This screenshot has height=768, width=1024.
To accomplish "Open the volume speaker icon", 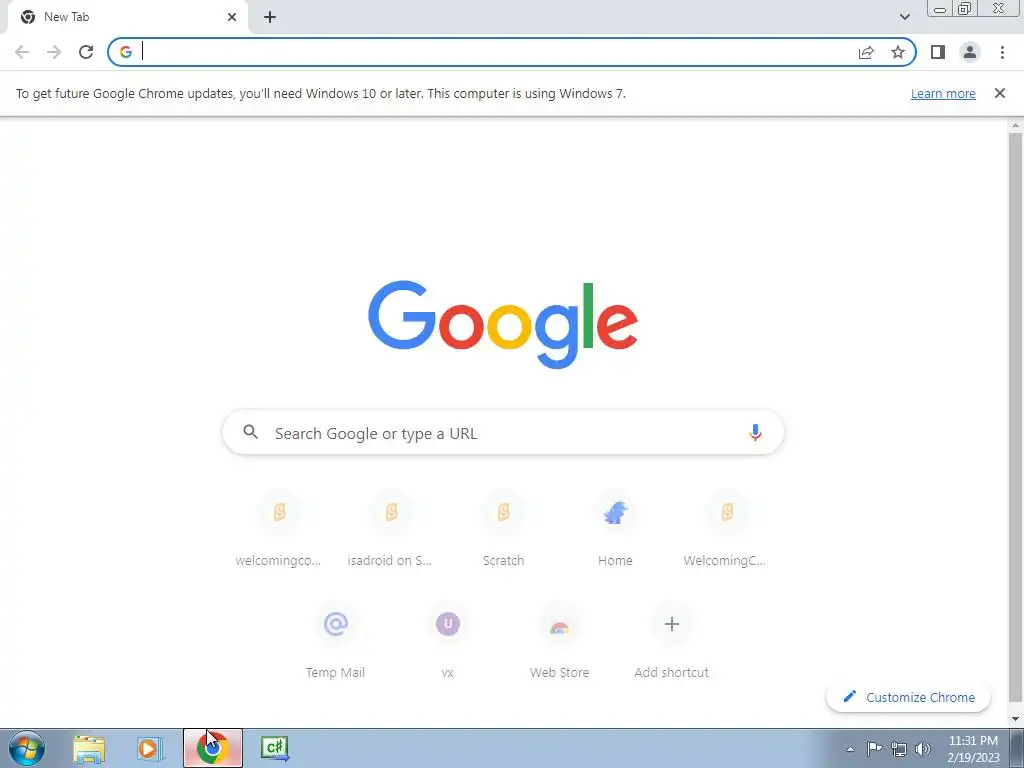I will (923, 749).
